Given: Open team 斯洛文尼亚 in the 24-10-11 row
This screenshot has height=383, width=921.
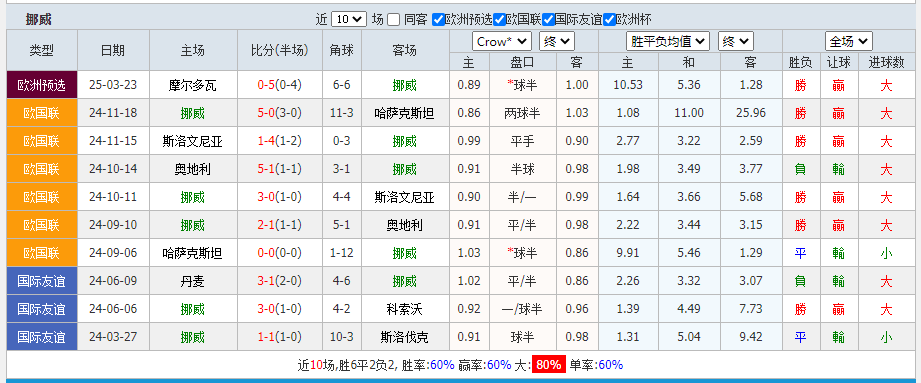Looking at the screenshot, I should tap(405, 197).
